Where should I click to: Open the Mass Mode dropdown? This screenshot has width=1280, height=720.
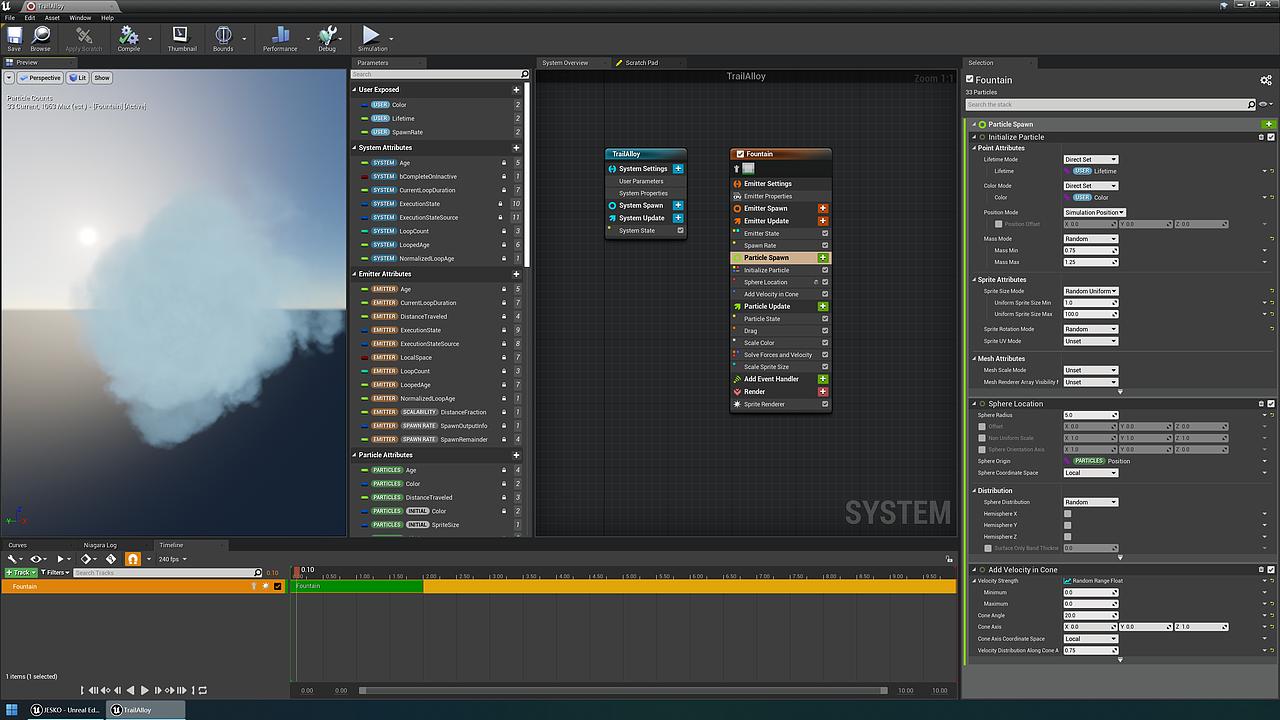click(x=1090, y=239)
